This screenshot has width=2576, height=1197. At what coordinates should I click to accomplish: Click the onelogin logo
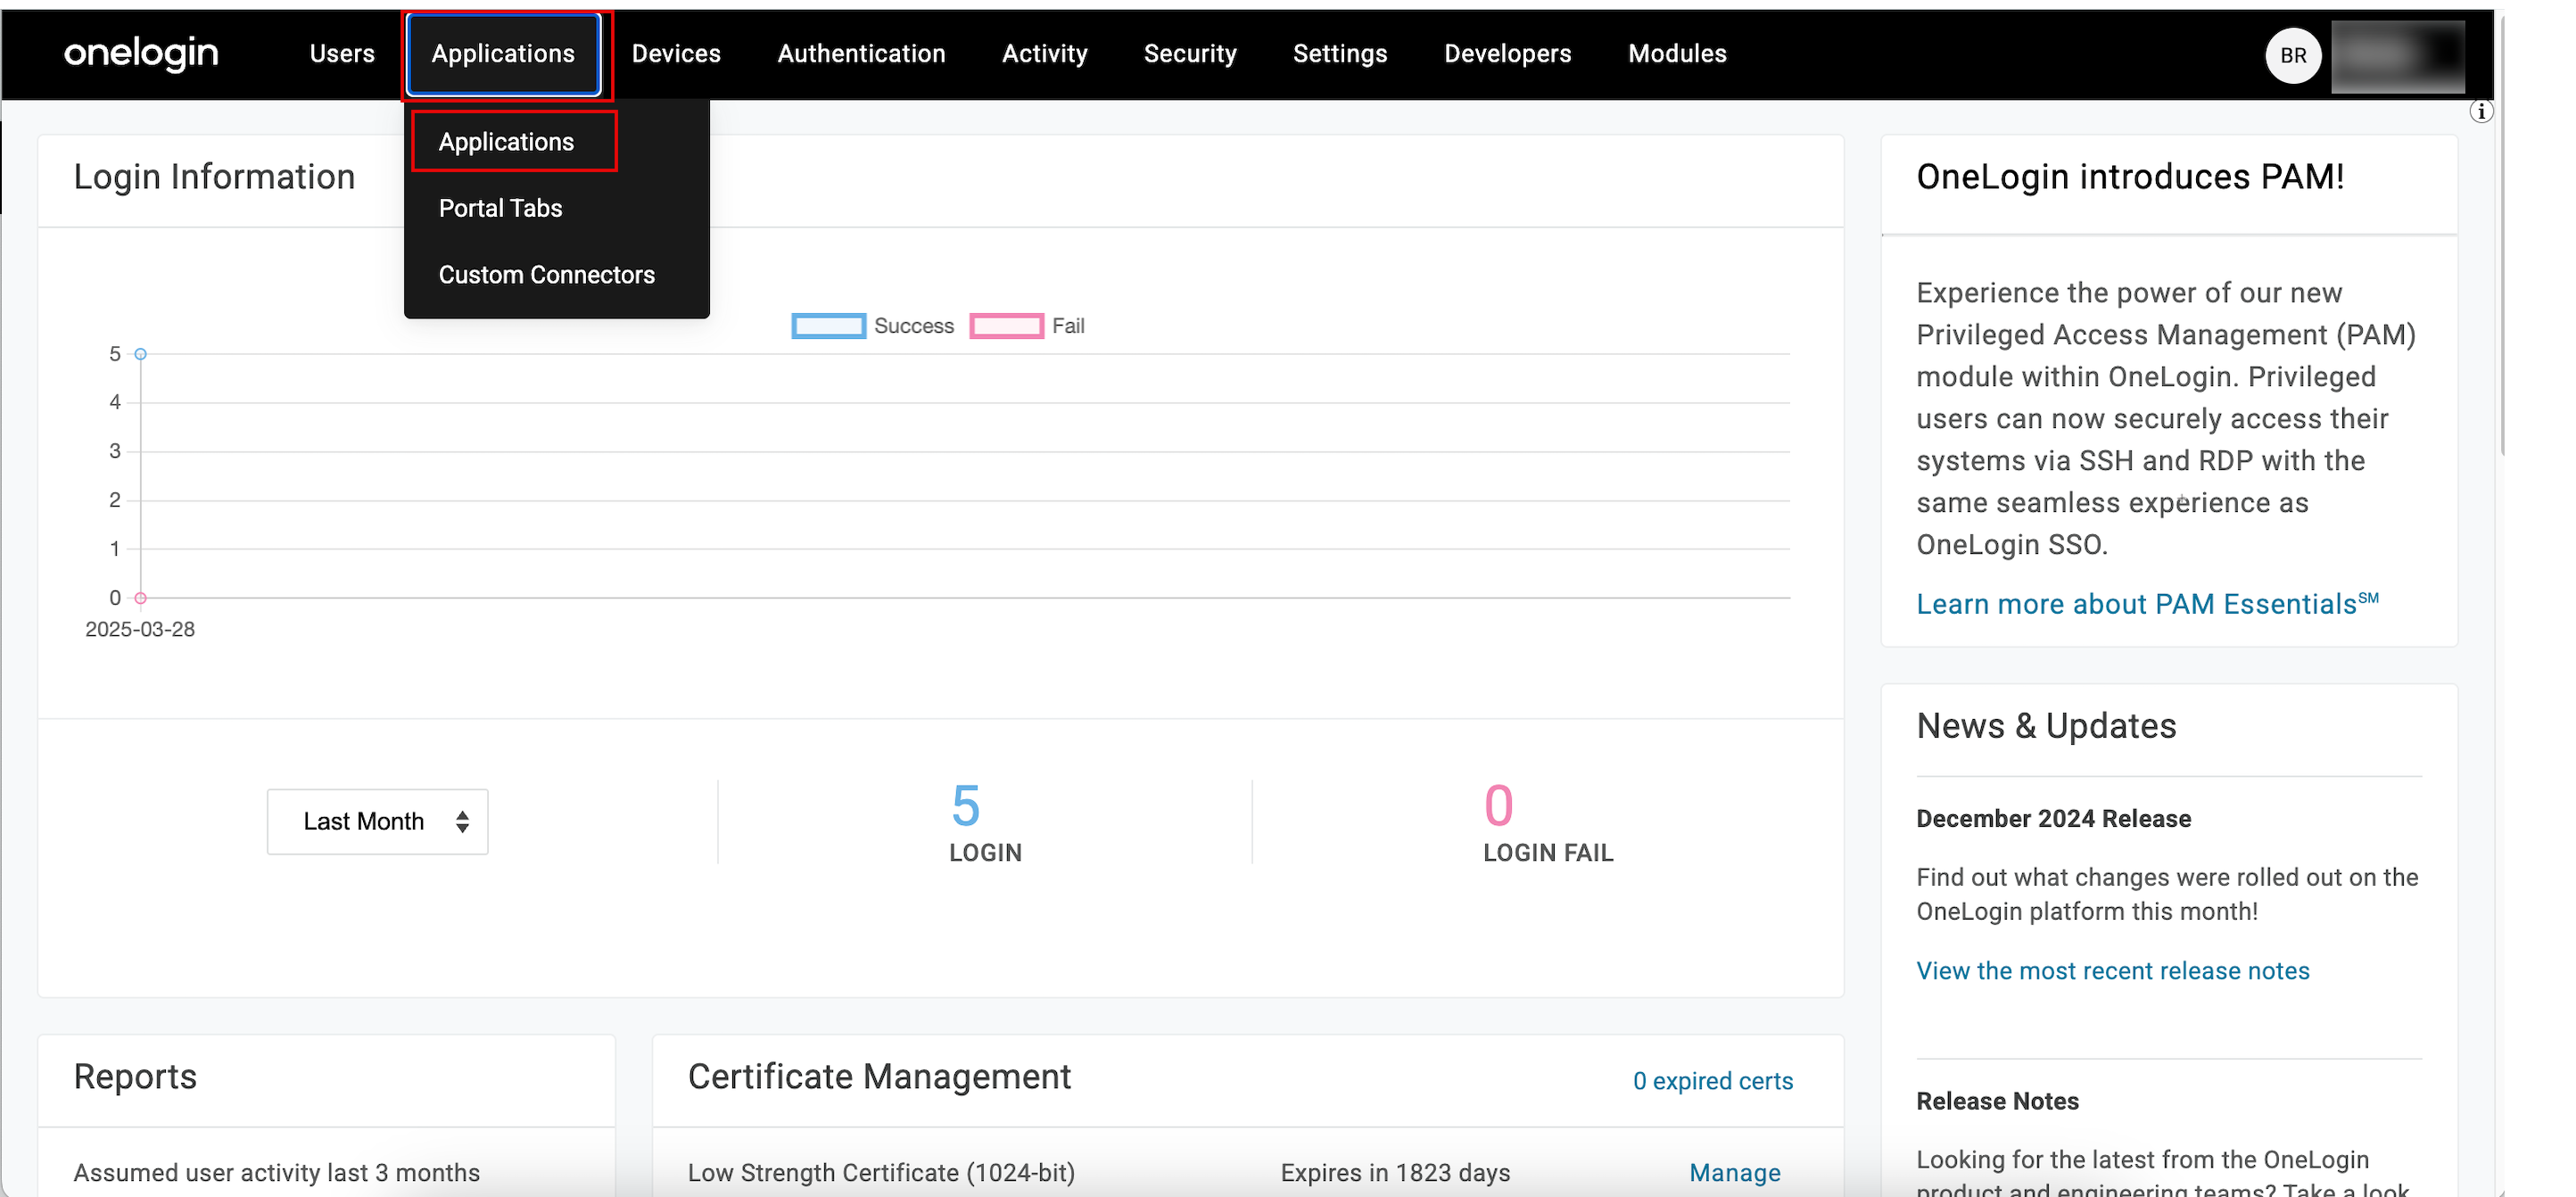pyautogui.click(x=141, y=53)
